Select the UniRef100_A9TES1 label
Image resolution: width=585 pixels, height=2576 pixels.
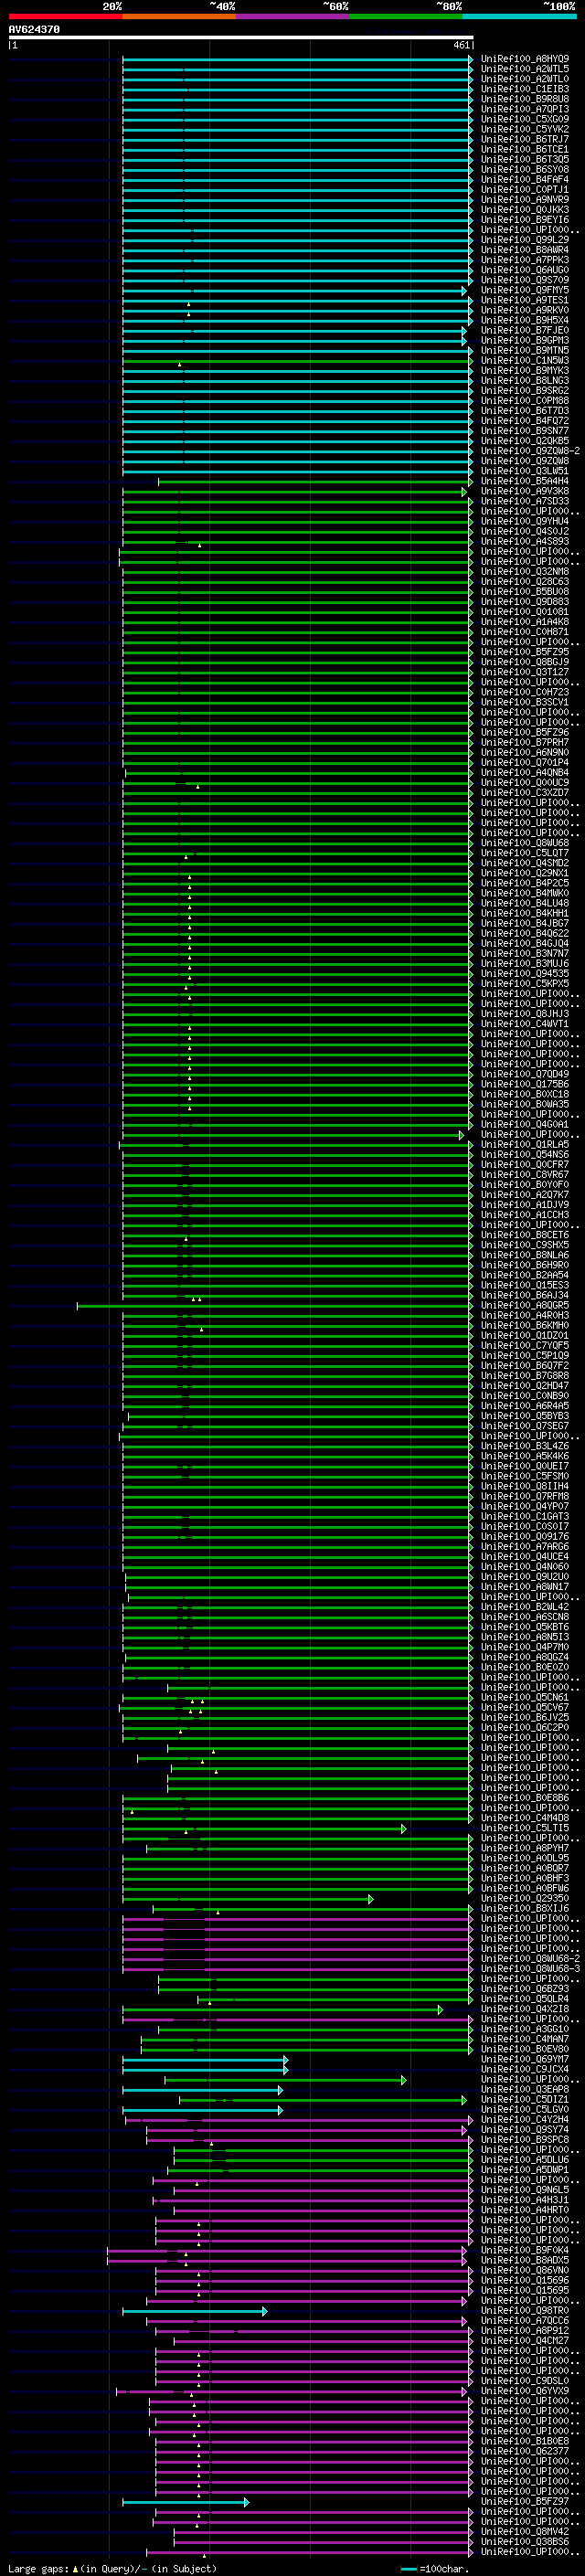525,300
